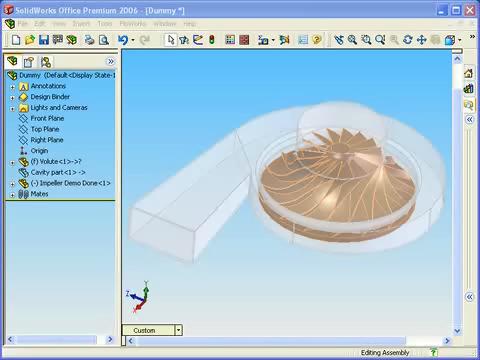This screenshot has width=480, height=360.
Task: Open the Window menu
Action: [x=165, y=24]
